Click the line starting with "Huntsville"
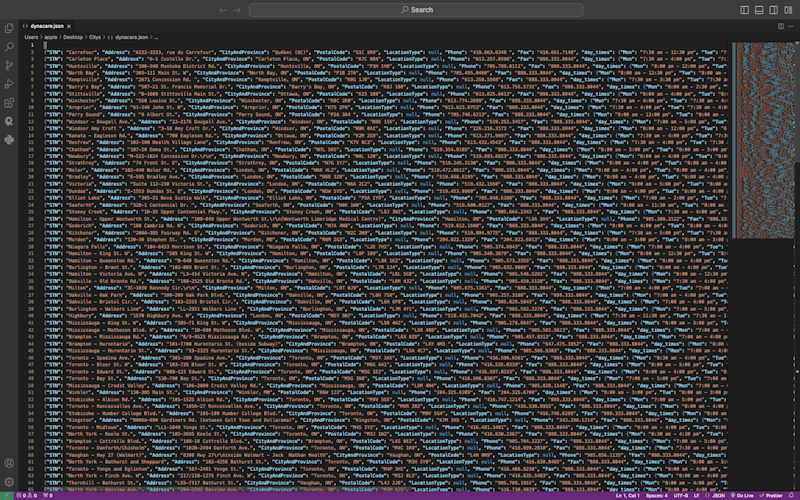This screenshot has width=800, height=500. coord(385,66)
